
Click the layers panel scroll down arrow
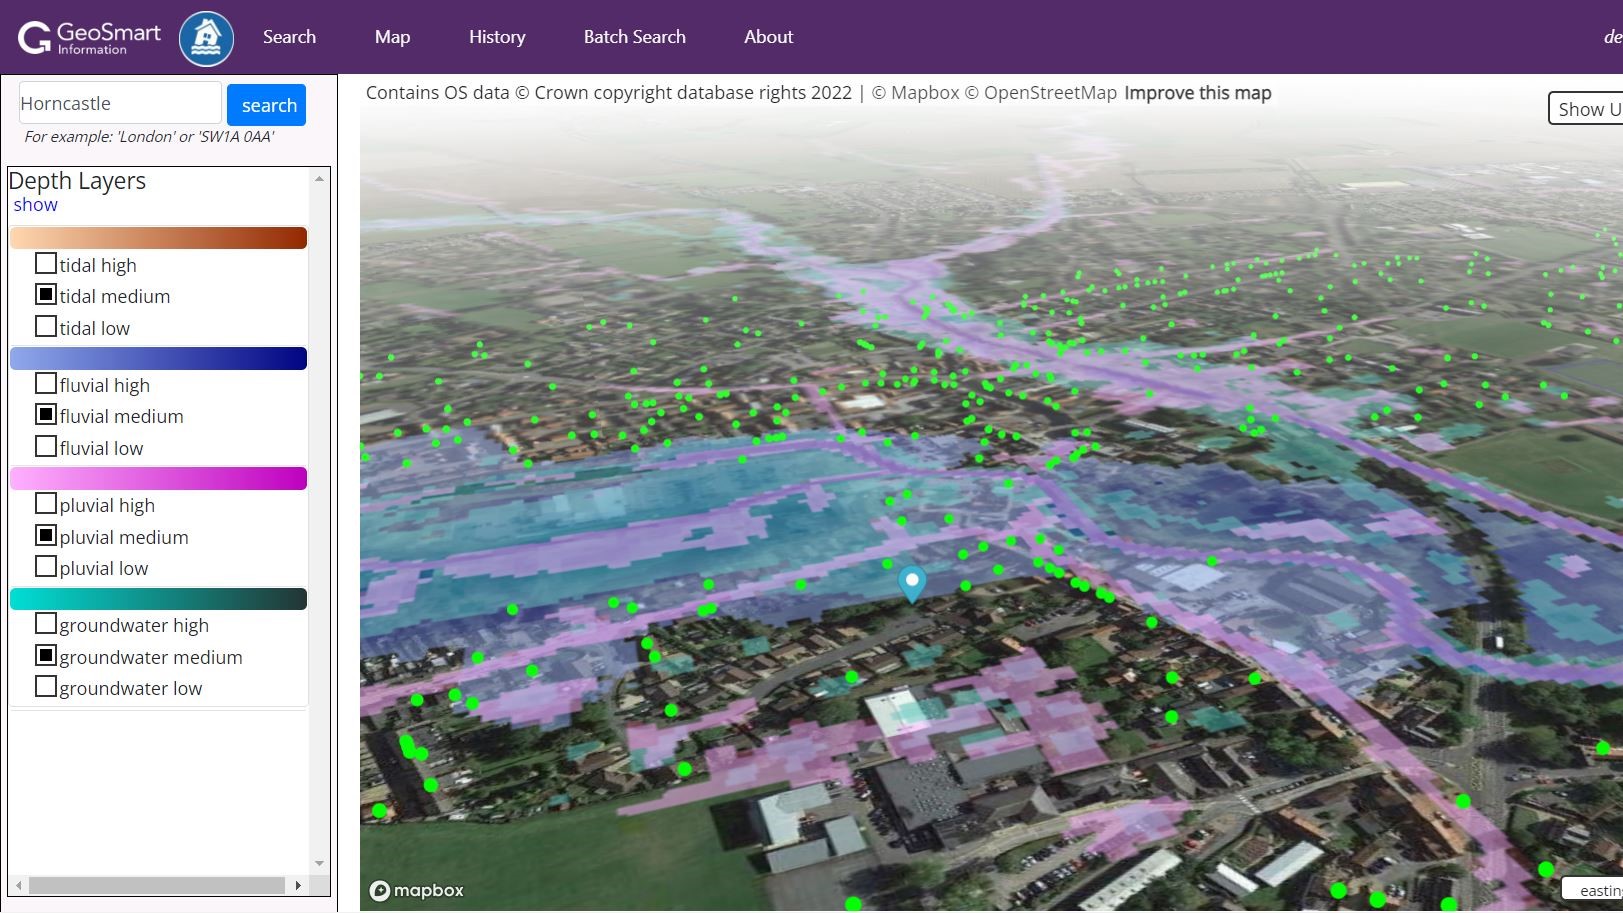click(319, 863)
